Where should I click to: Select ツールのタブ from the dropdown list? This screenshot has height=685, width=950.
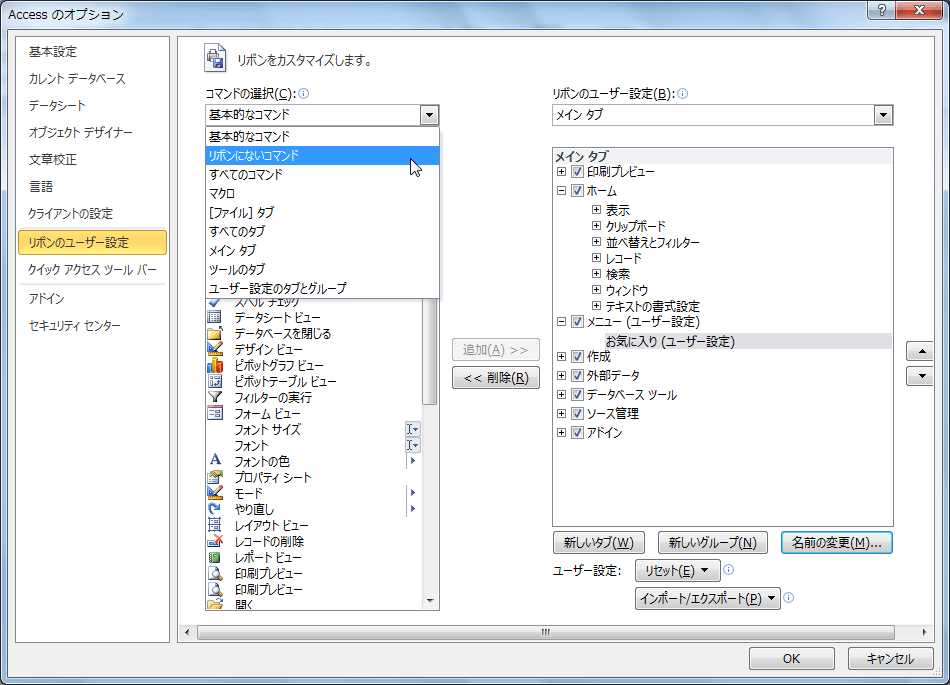(x=322, y=269)
